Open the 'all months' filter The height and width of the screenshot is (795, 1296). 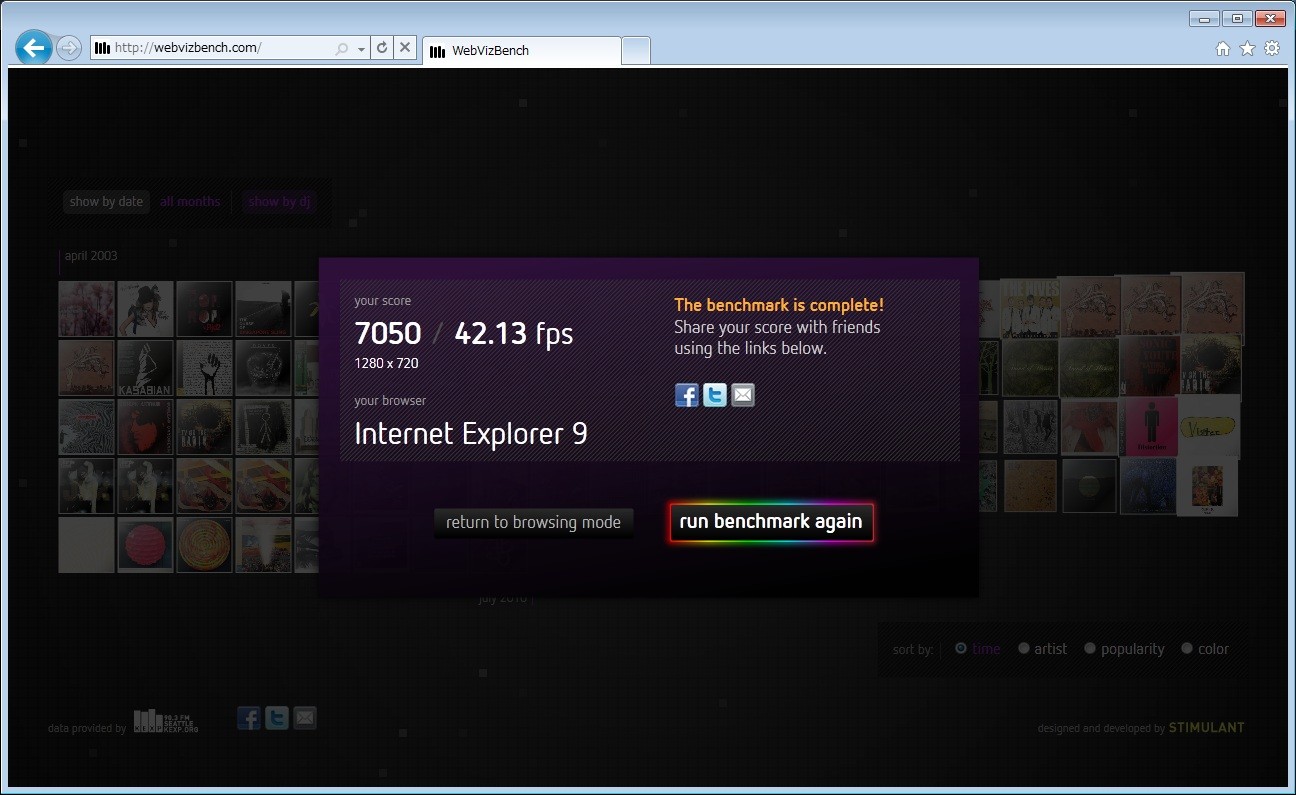[190, 202]
